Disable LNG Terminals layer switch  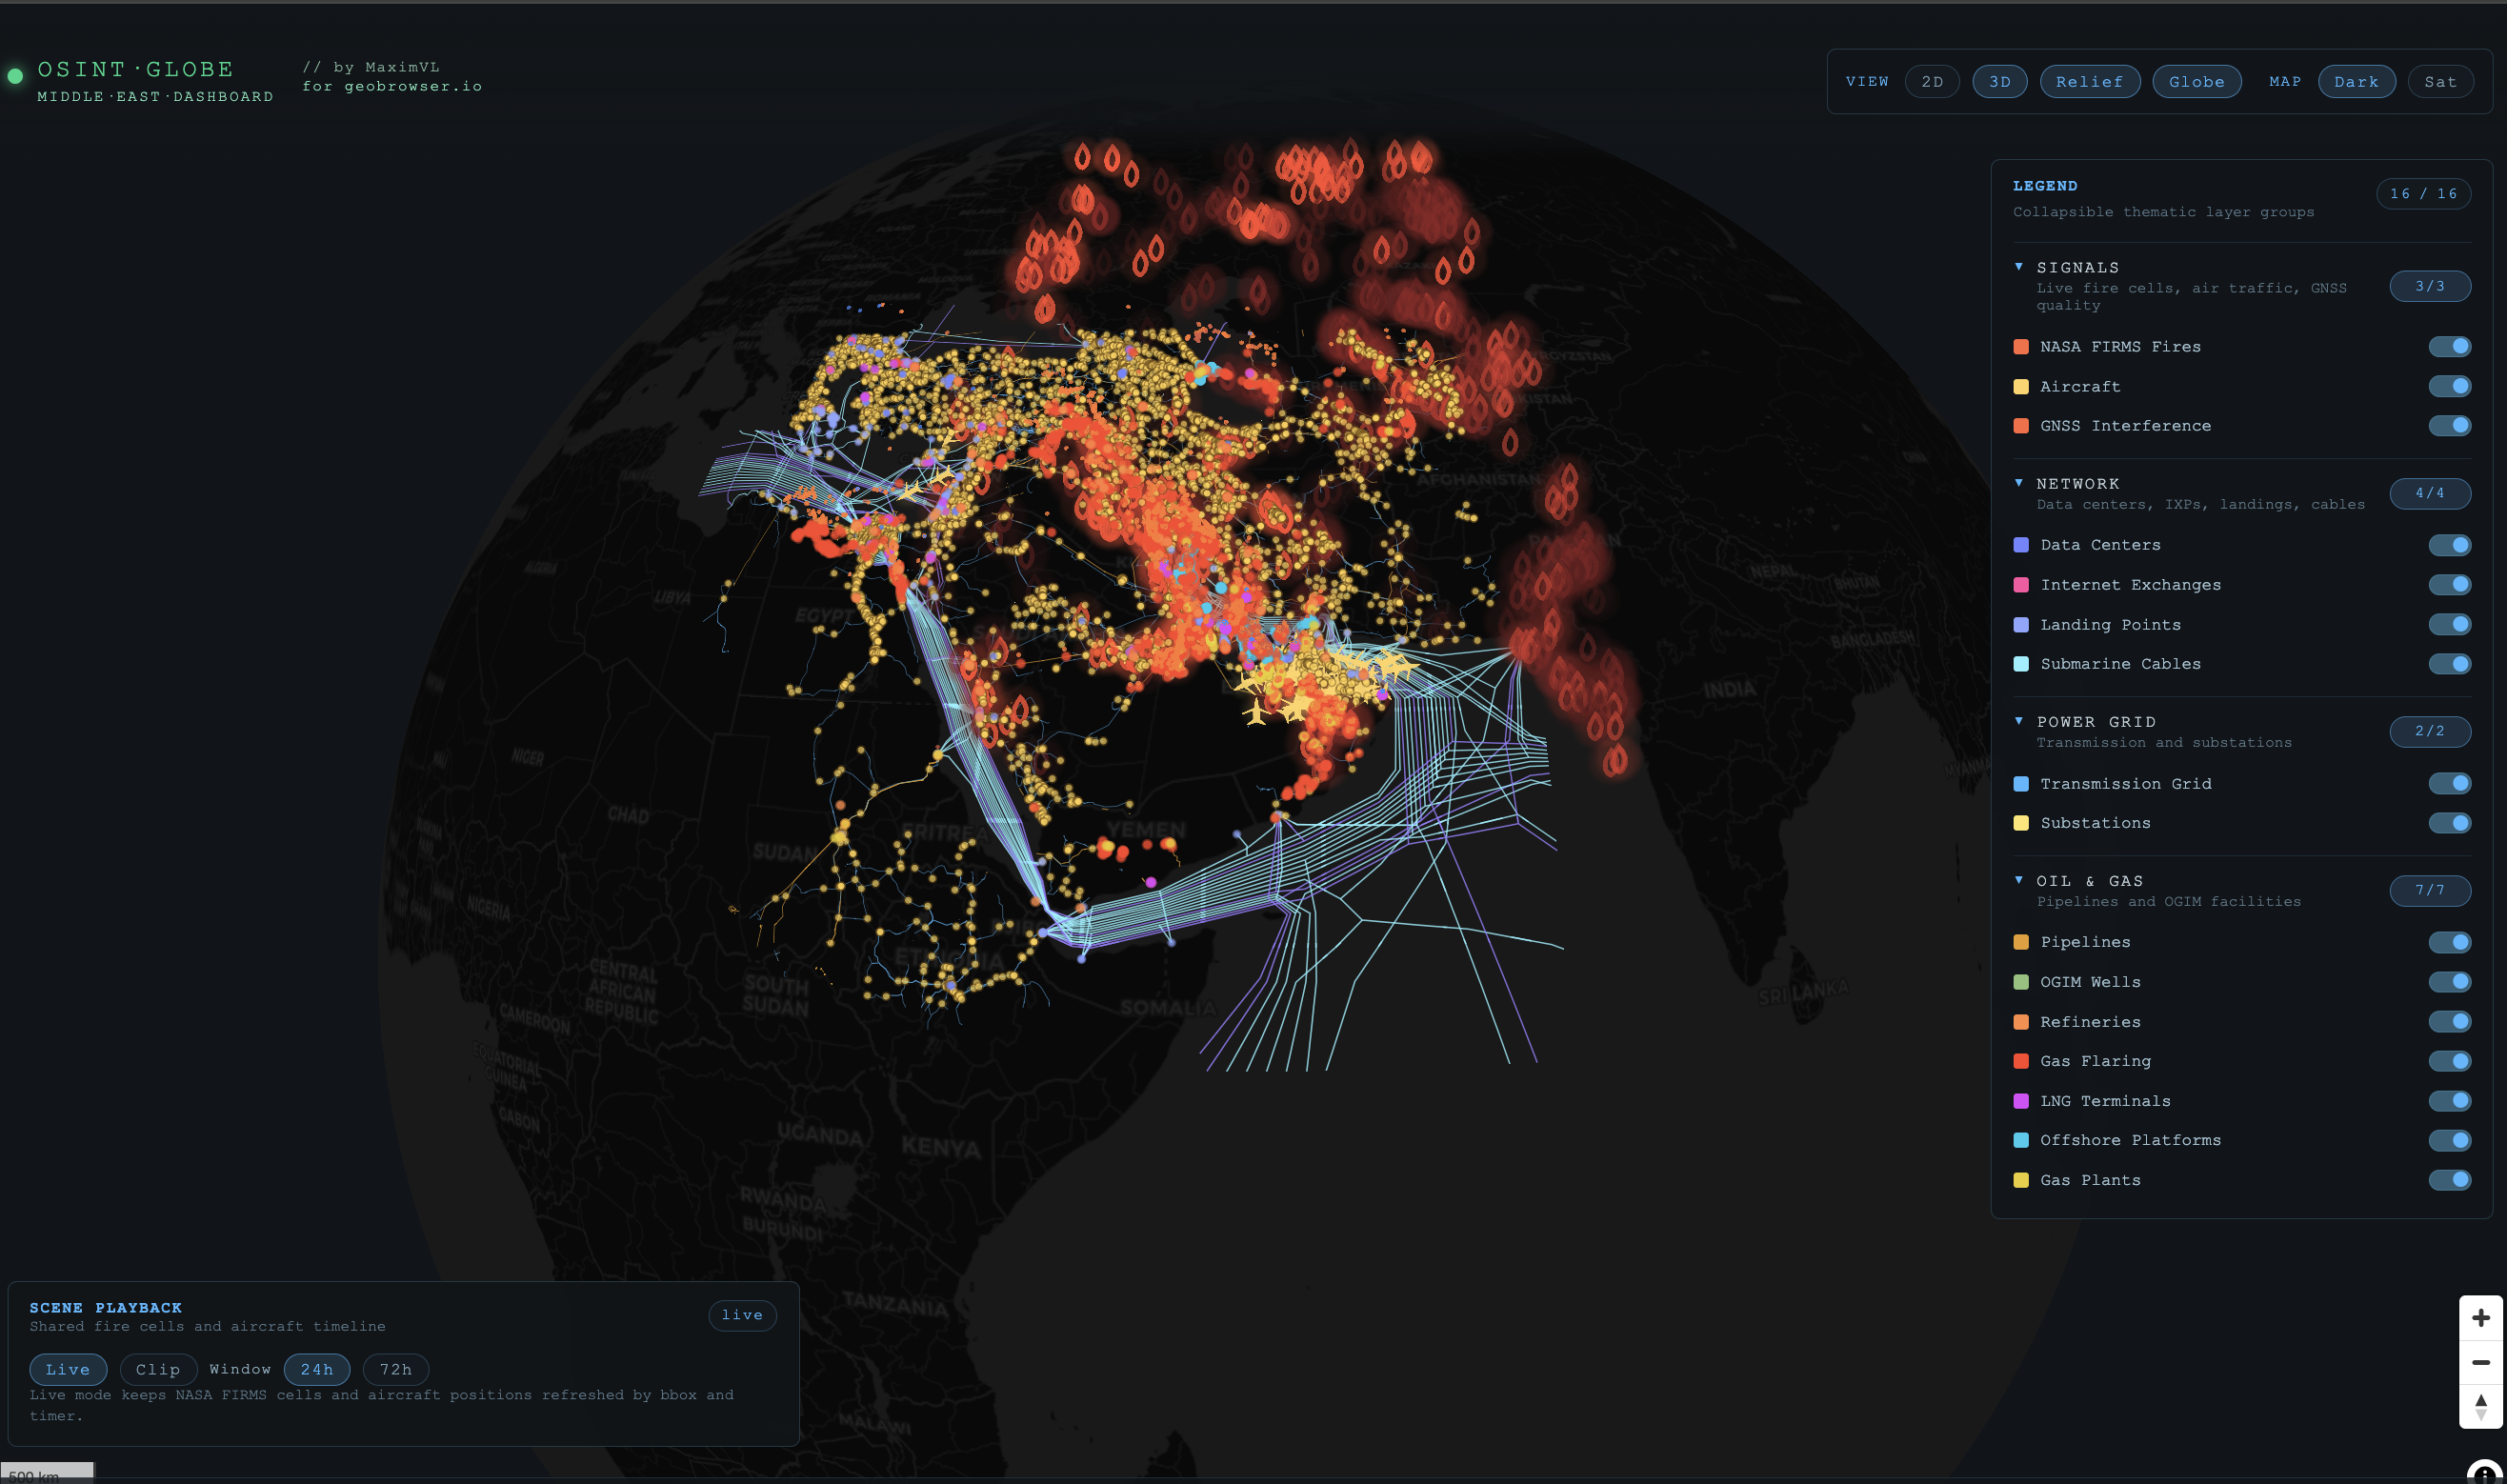(x=2449, y=1101)
